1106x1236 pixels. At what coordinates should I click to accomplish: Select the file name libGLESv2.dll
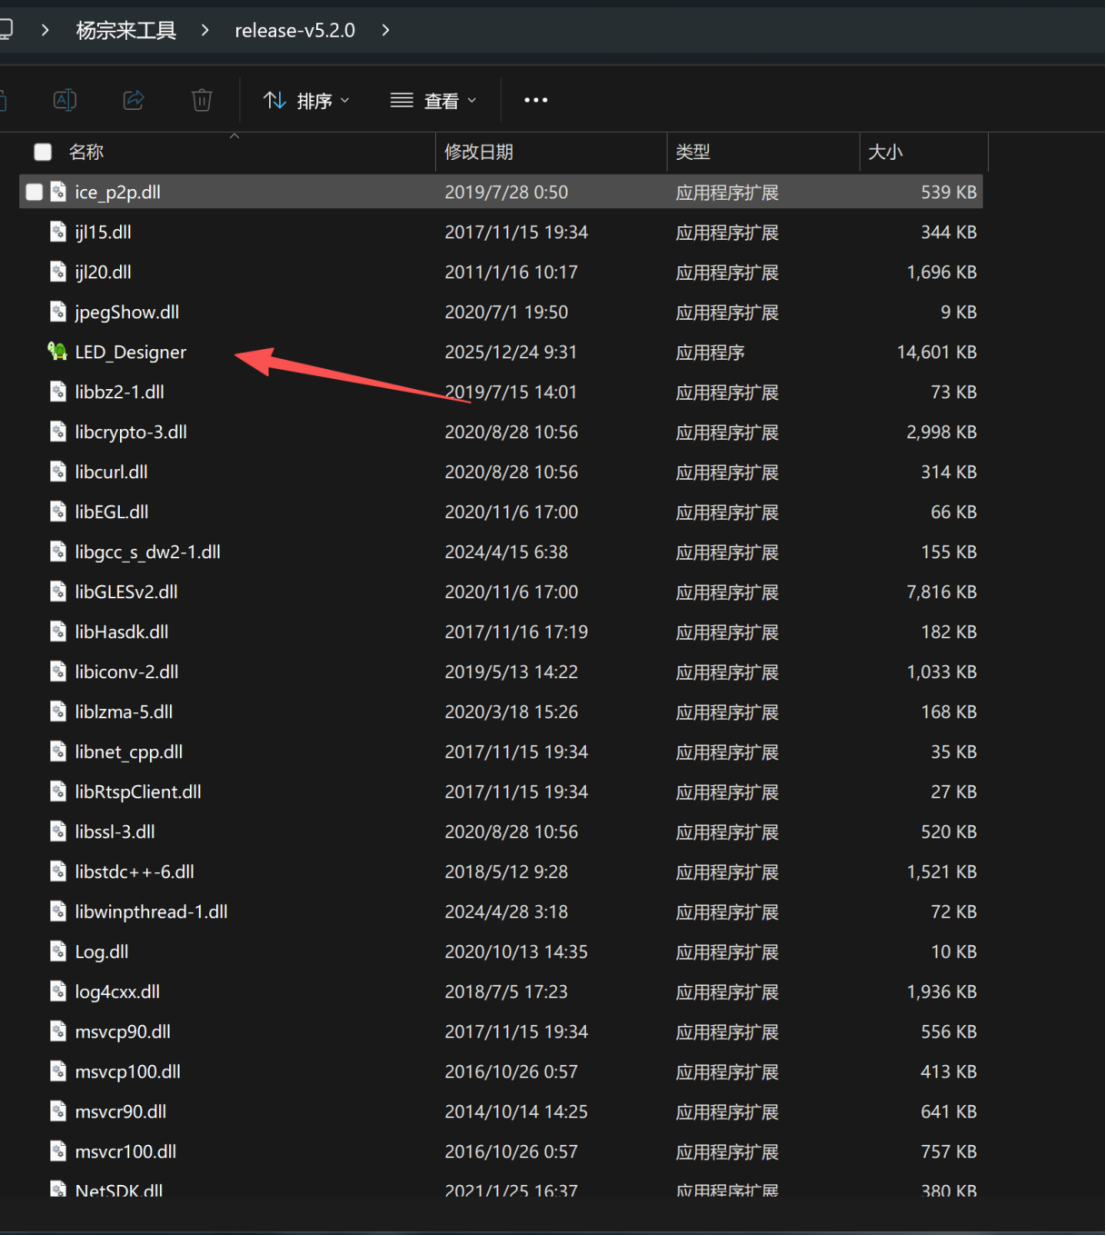coord(126,592)
